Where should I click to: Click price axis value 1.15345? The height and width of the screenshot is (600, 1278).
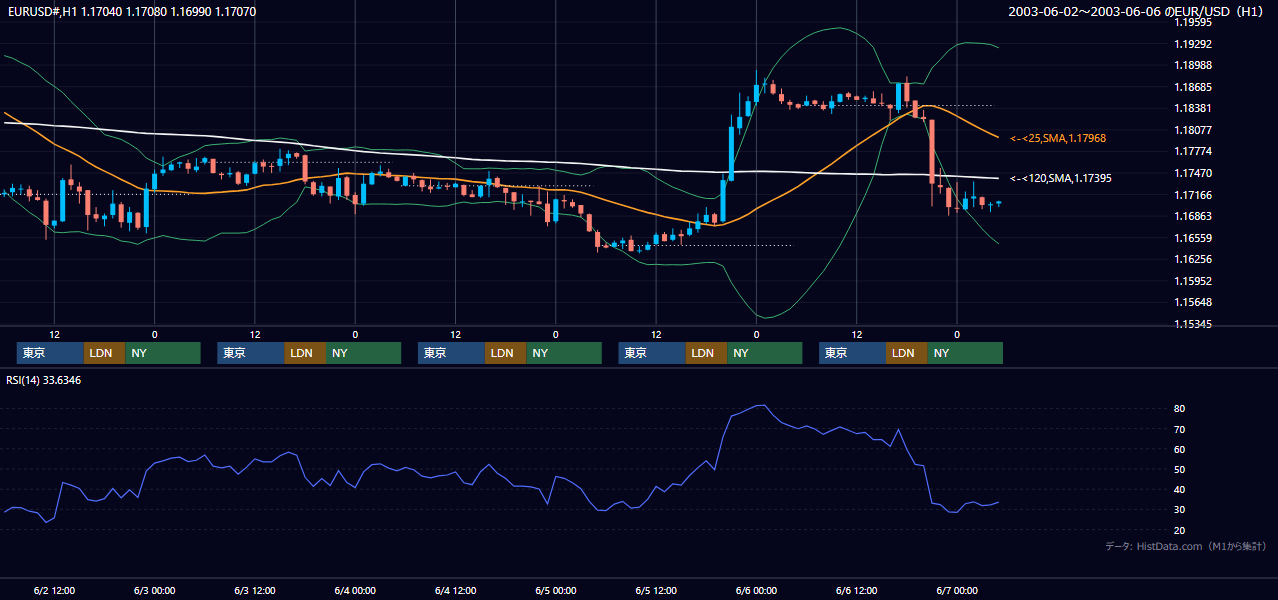[x=1193, y=324]
